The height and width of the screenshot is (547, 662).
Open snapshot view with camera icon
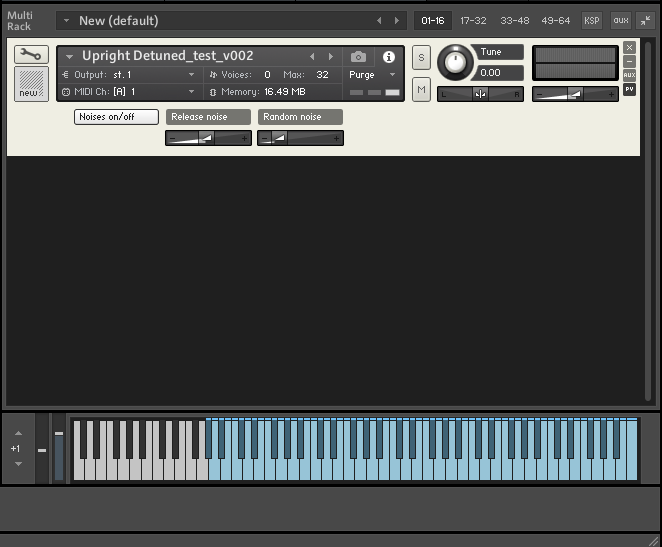point(358,57)
